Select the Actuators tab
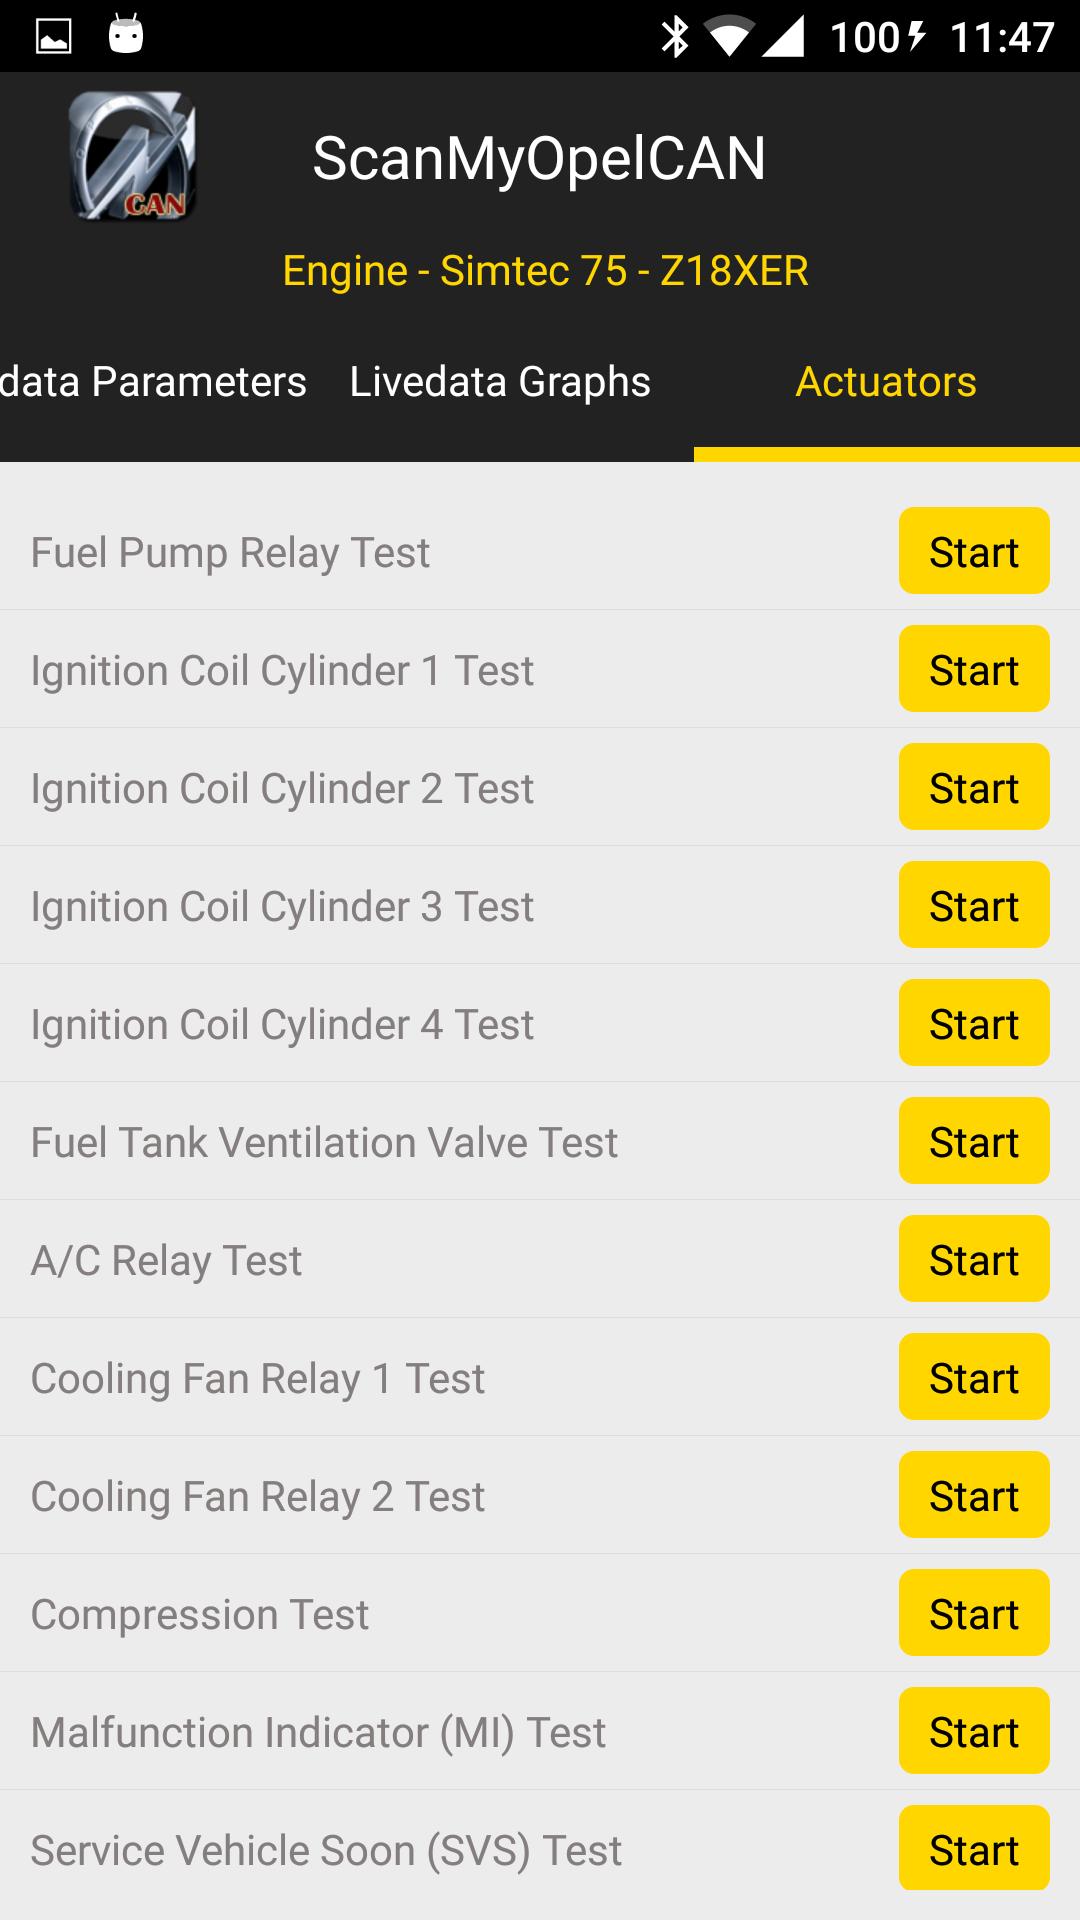Screen dimensions: 1080x1920 [x=886, y=382]
